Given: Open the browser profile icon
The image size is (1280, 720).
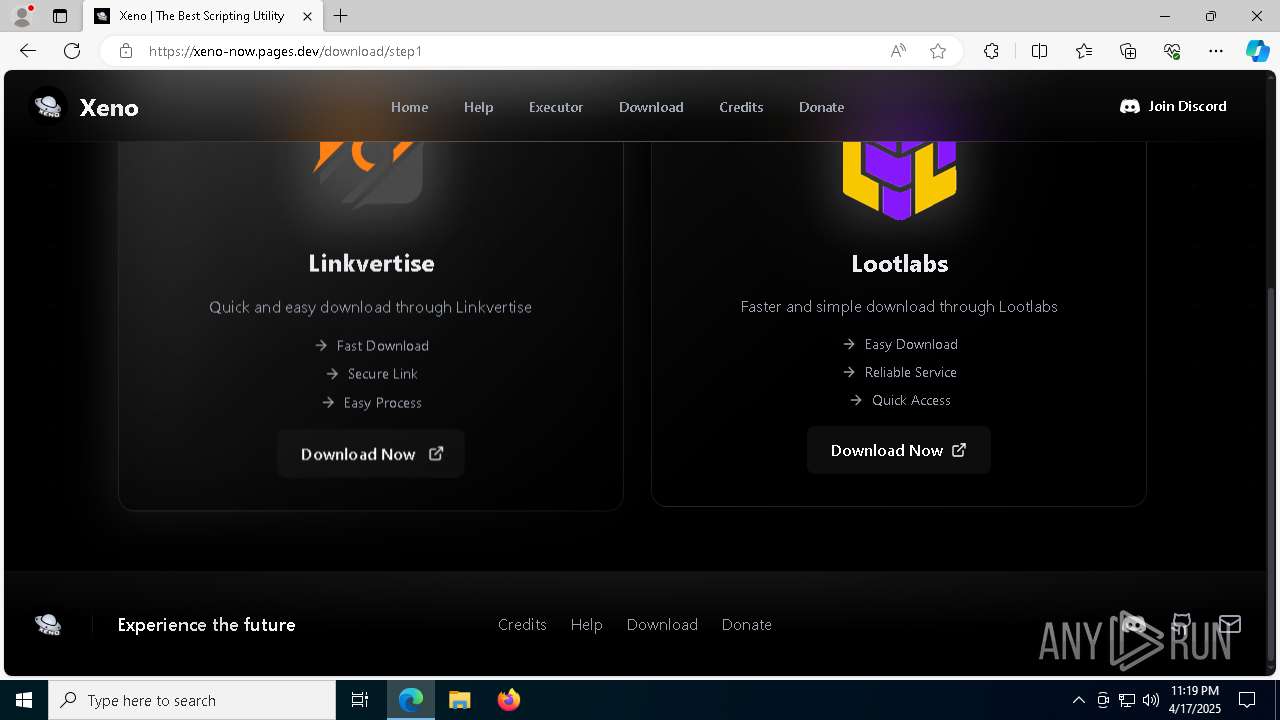Looking at the screenshot, I should (x=22, y=16).
